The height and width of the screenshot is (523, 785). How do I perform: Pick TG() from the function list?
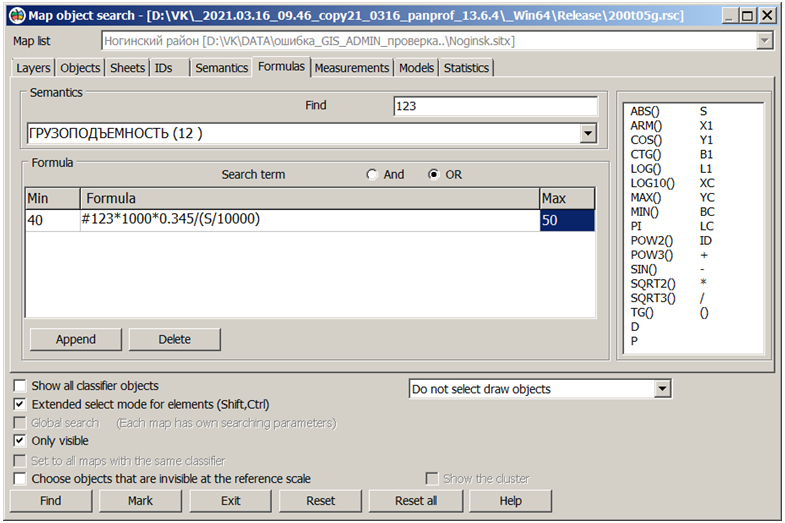(642, 313)
